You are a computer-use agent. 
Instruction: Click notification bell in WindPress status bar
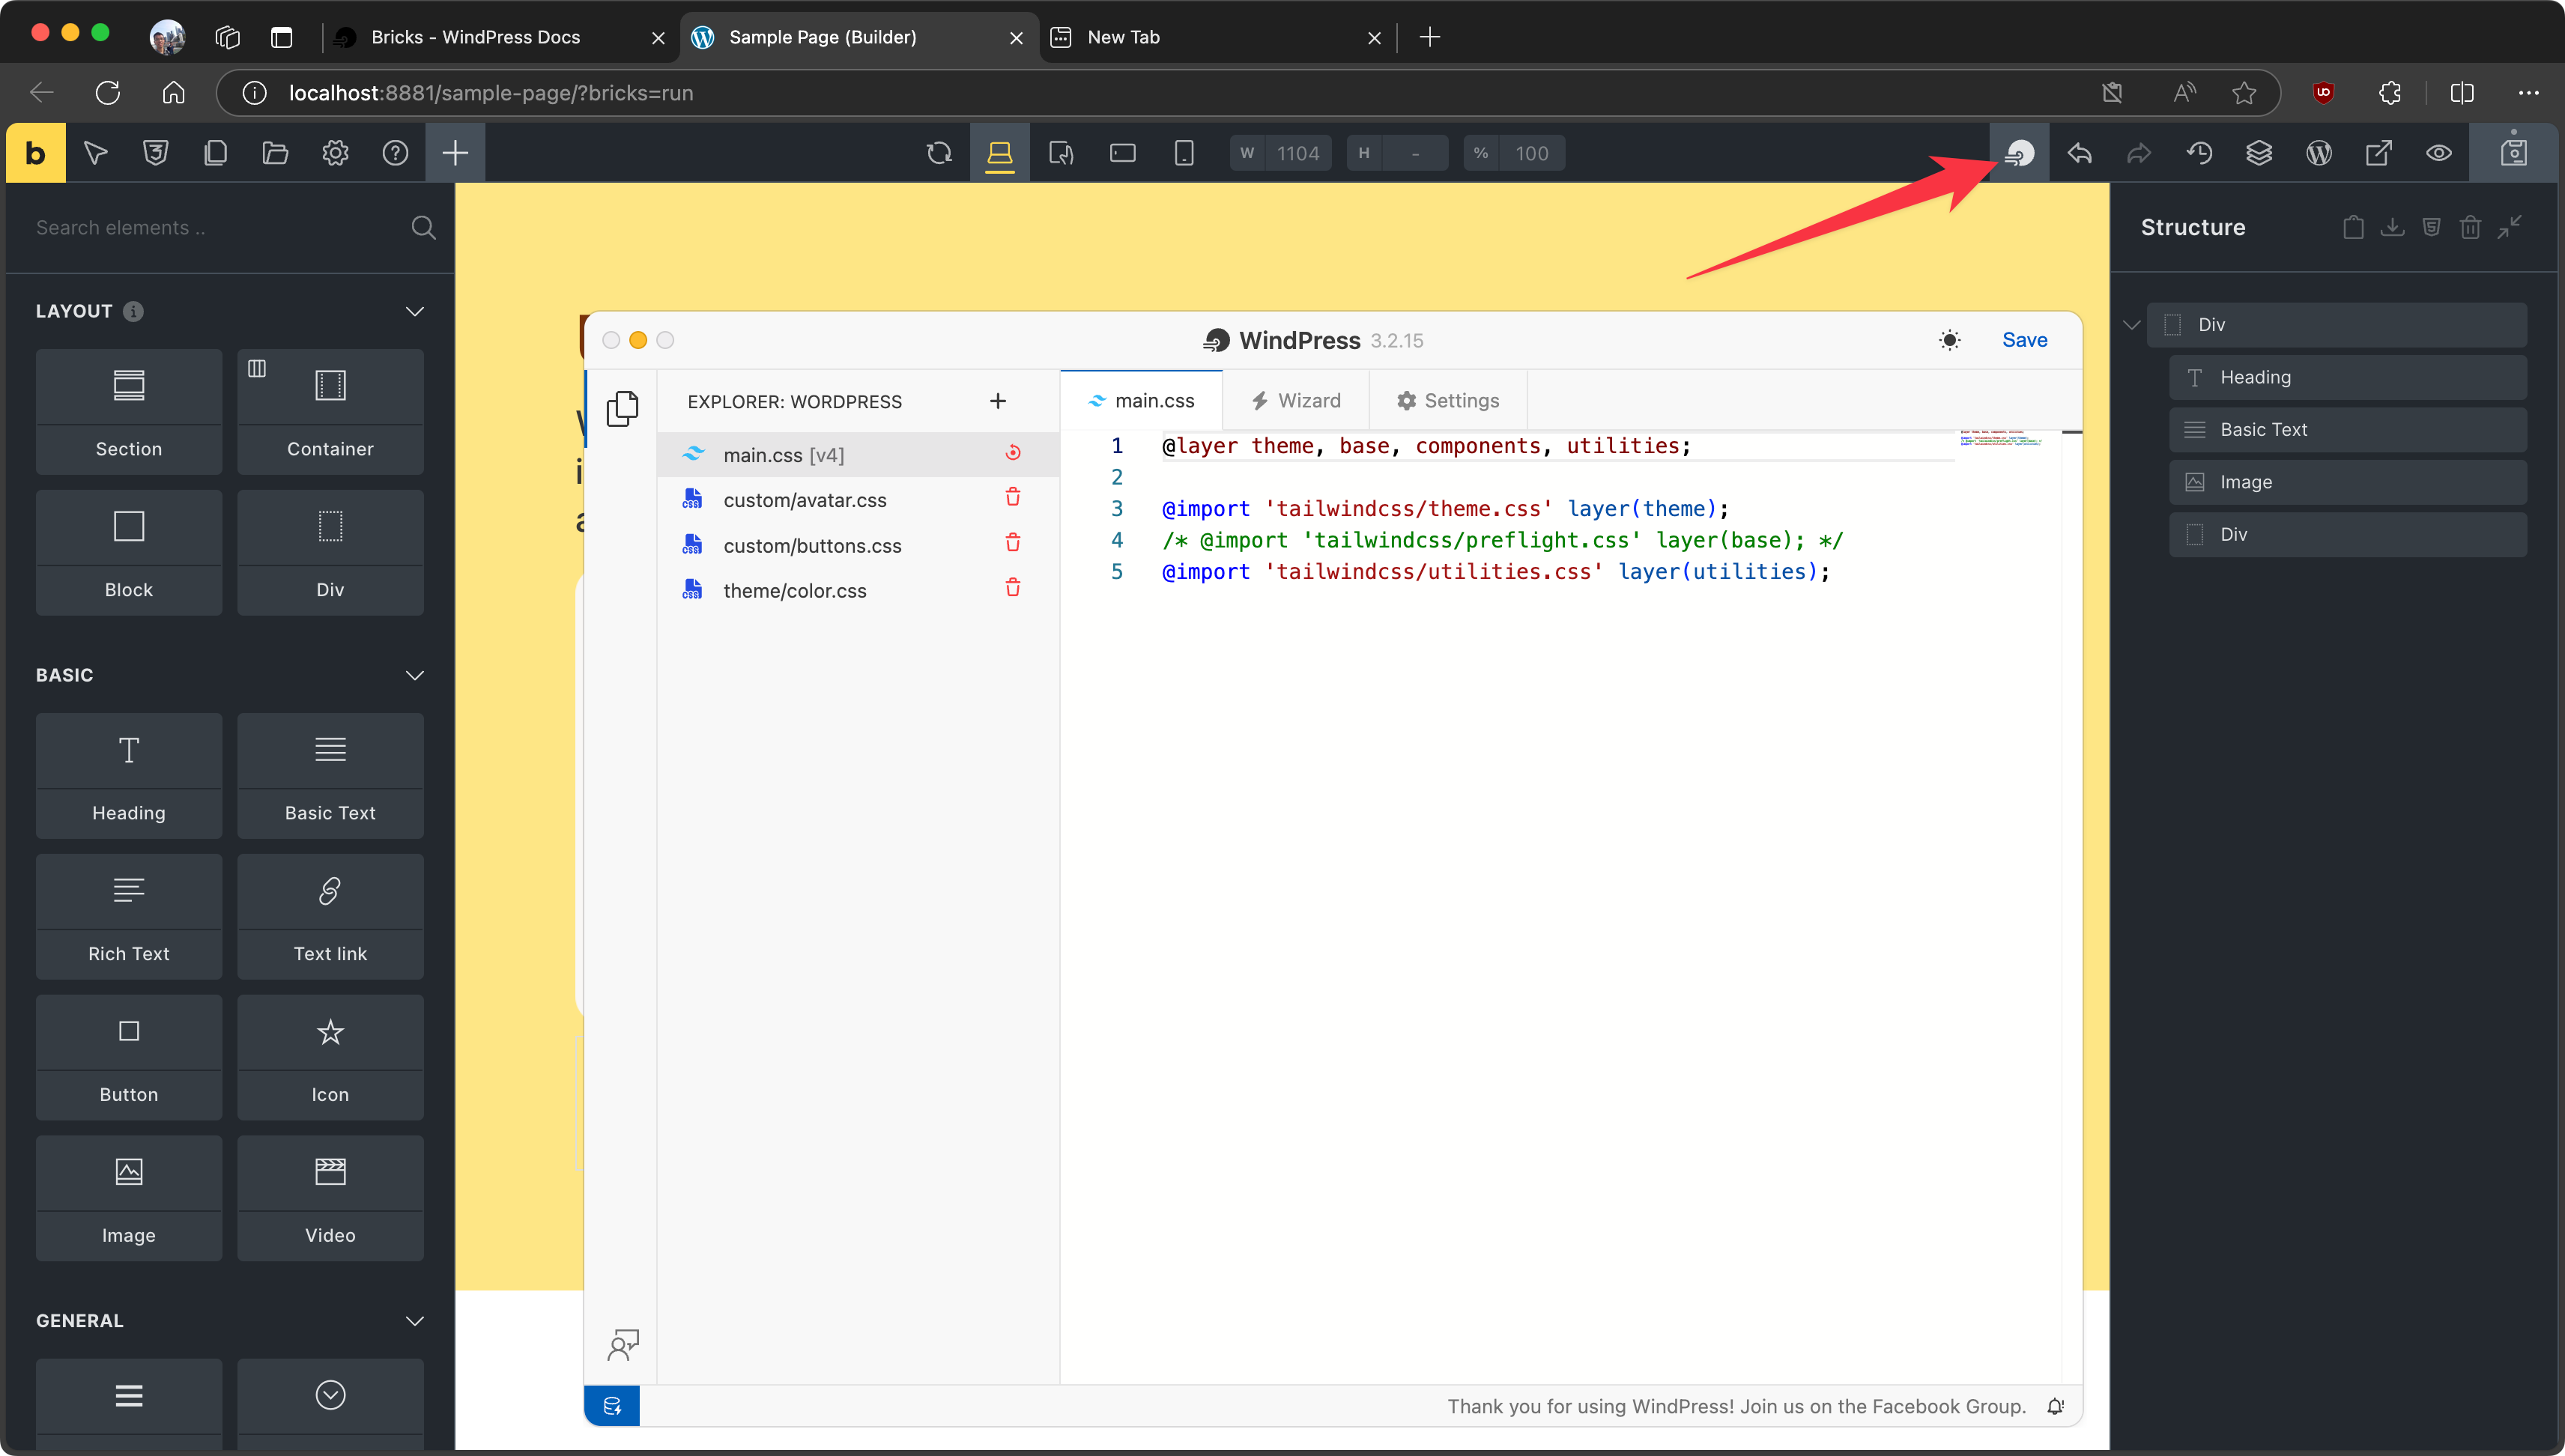pyautogui.click(x=2055, y=1406)
